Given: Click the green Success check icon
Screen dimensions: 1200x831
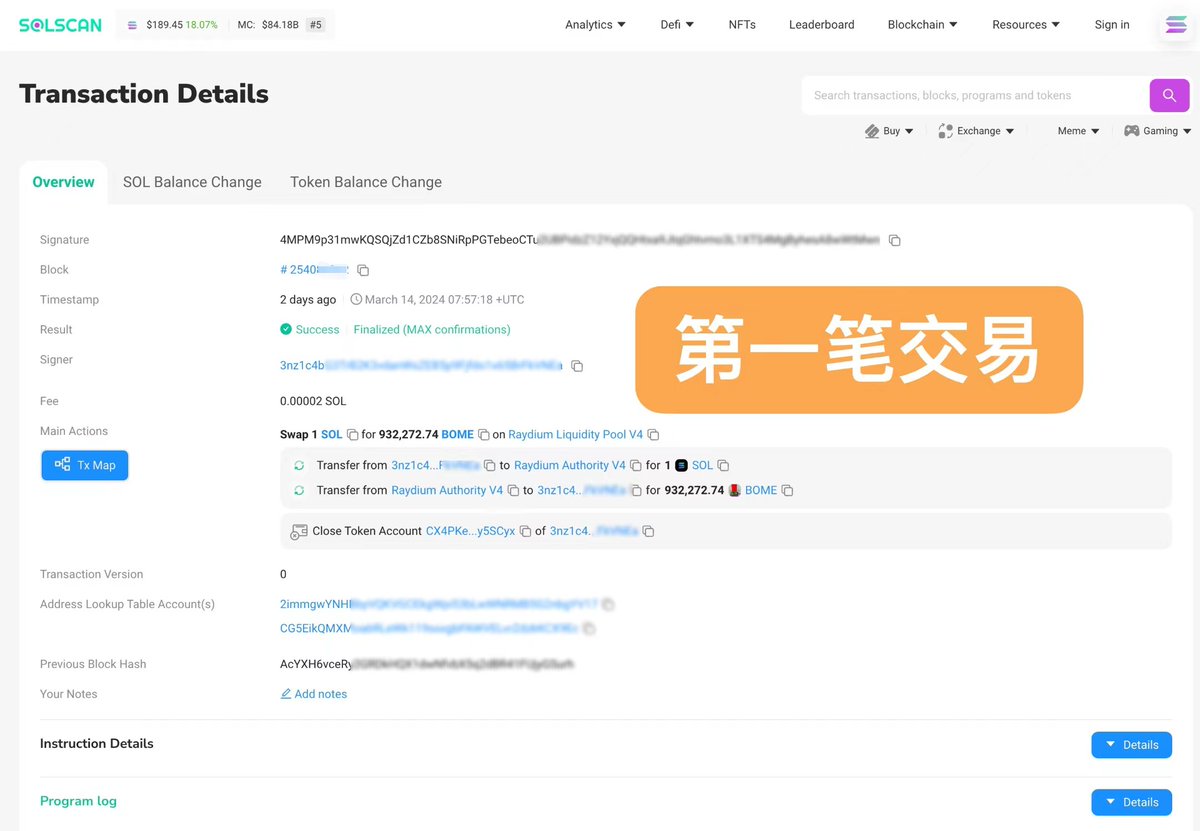Looking at the screenshot, I should [x=286, y=330].
